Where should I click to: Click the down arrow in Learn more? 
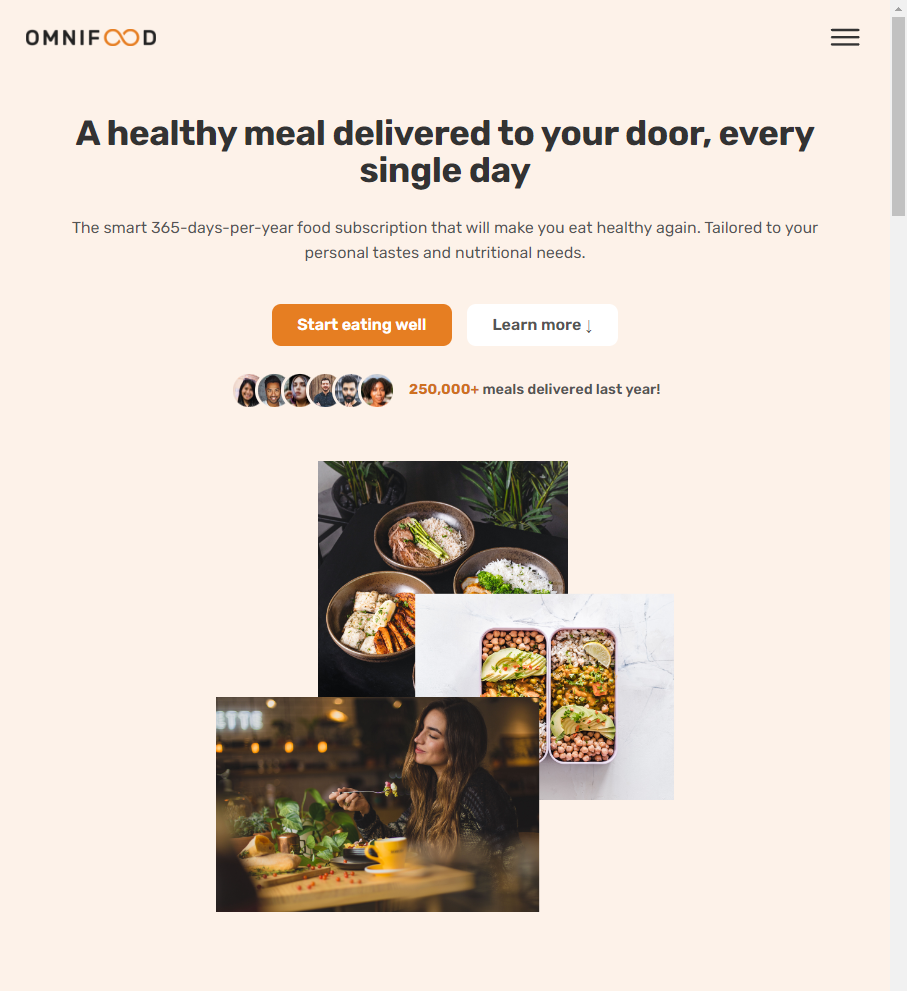588,325
